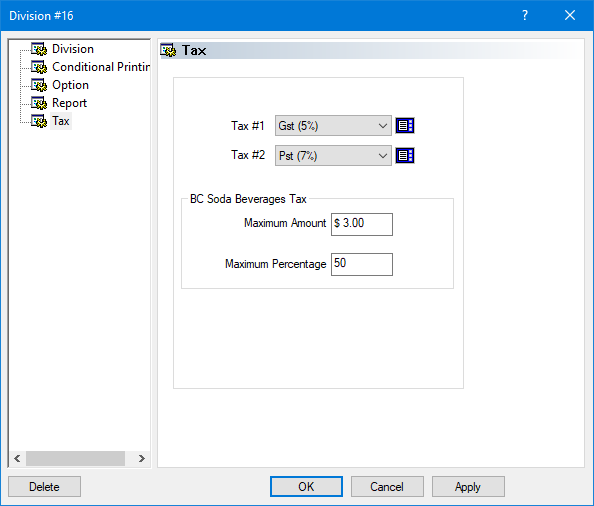Click the Tax tree icon in sidebar
The height and width of the screenshot is (506, 594).
tap(39, 121)
